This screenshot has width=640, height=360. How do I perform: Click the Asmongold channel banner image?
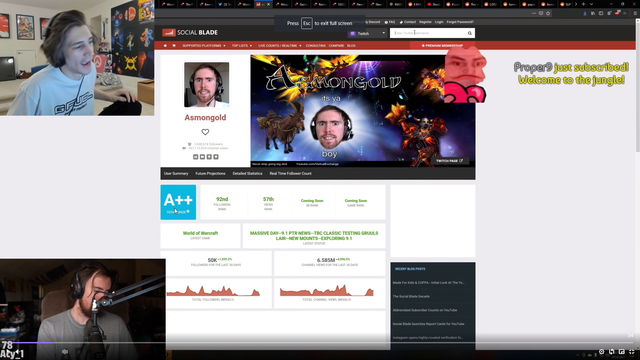click(x=363, y=111)
